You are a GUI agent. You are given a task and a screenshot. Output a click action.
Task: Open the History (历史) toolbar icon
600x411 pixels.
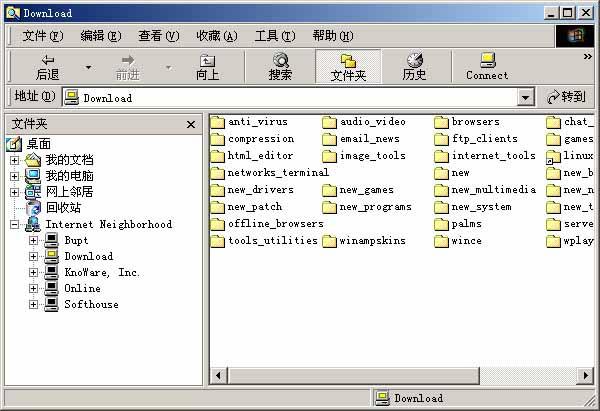tap(414, 66)
